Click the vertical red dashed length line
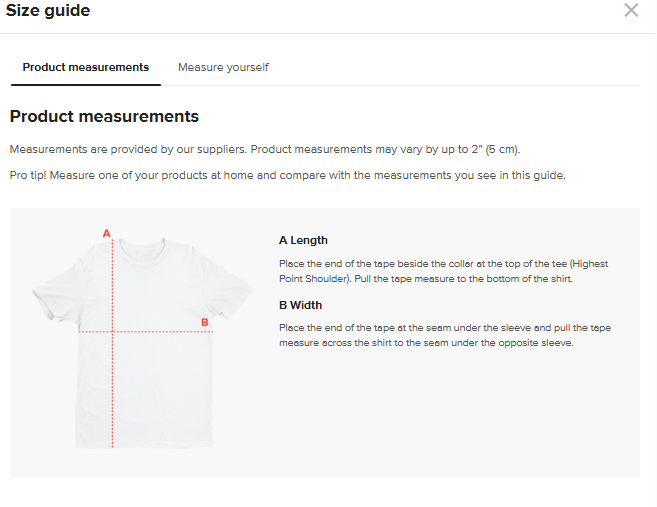Screen dimensions: 657x507 coord(113,390)
